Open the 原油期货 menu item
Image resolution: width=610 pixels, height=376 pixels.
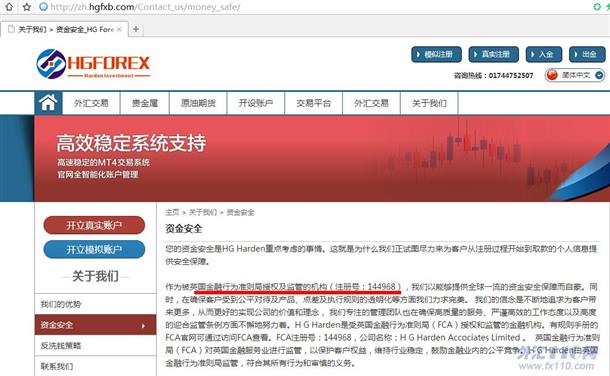[x=198, y=103]
